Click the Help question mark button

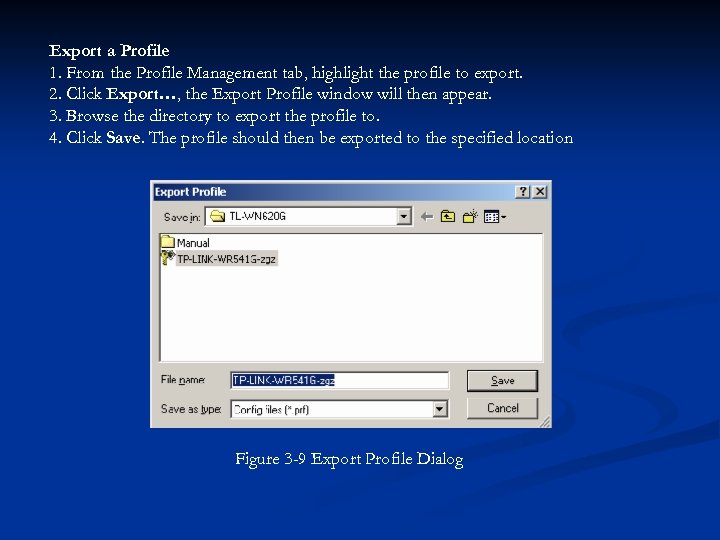coord(523,191)
